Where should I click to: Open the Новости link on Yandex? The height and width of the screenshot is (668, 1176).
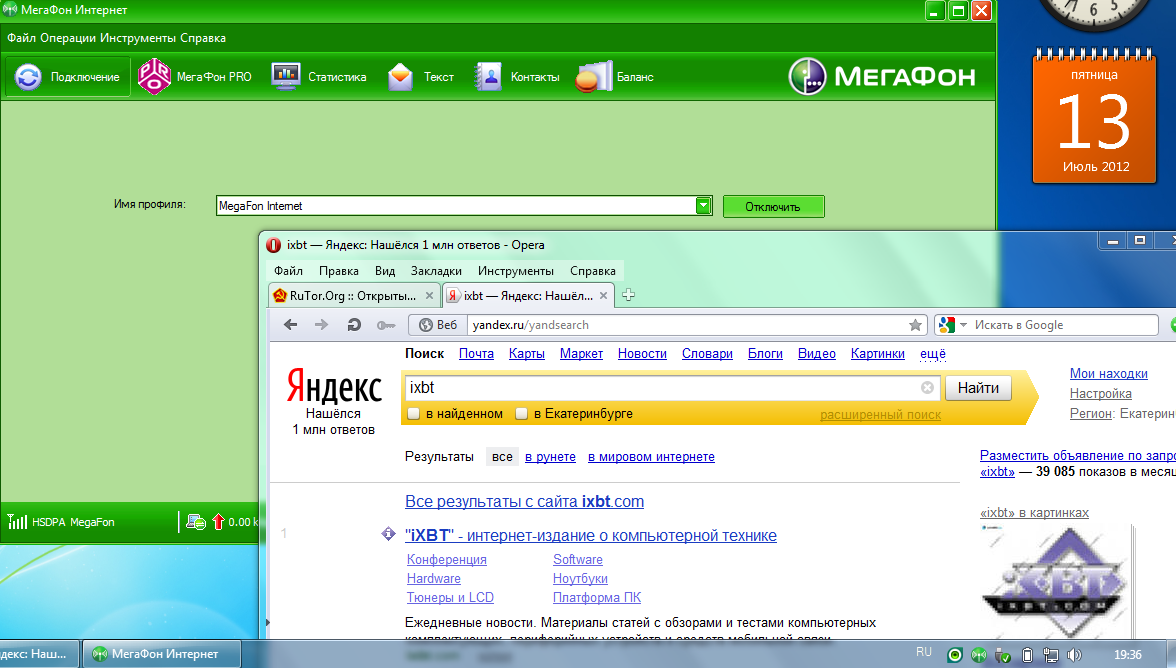(642, 353)
